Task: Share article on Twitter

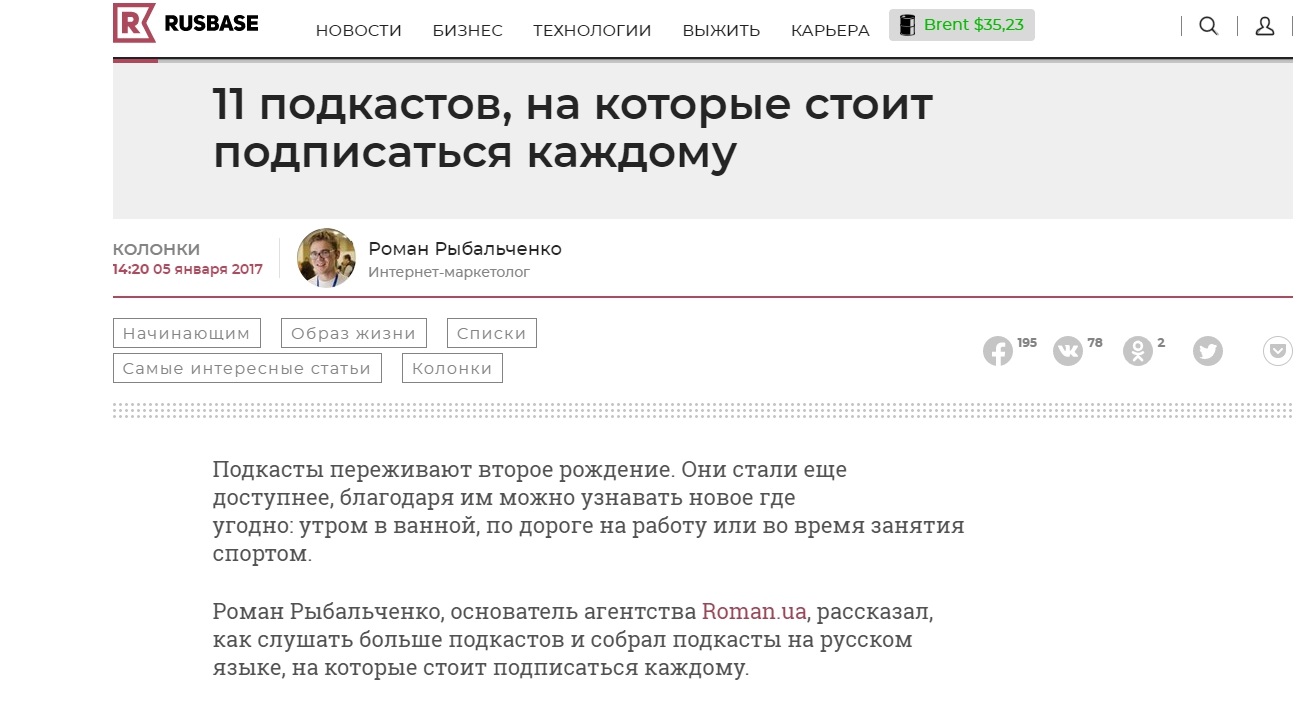Action: tap(1208, 351)
